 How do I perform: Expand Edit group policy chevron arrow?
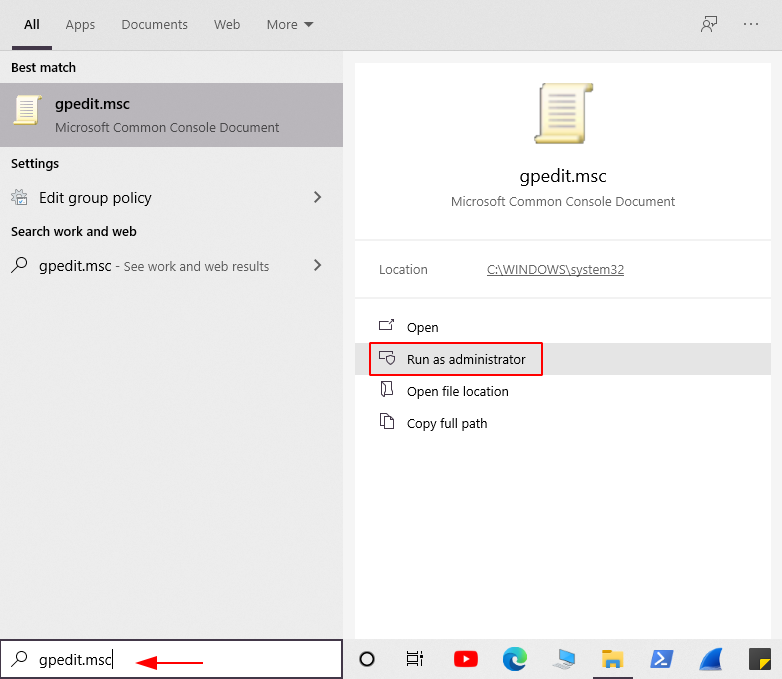coord(317,198)
